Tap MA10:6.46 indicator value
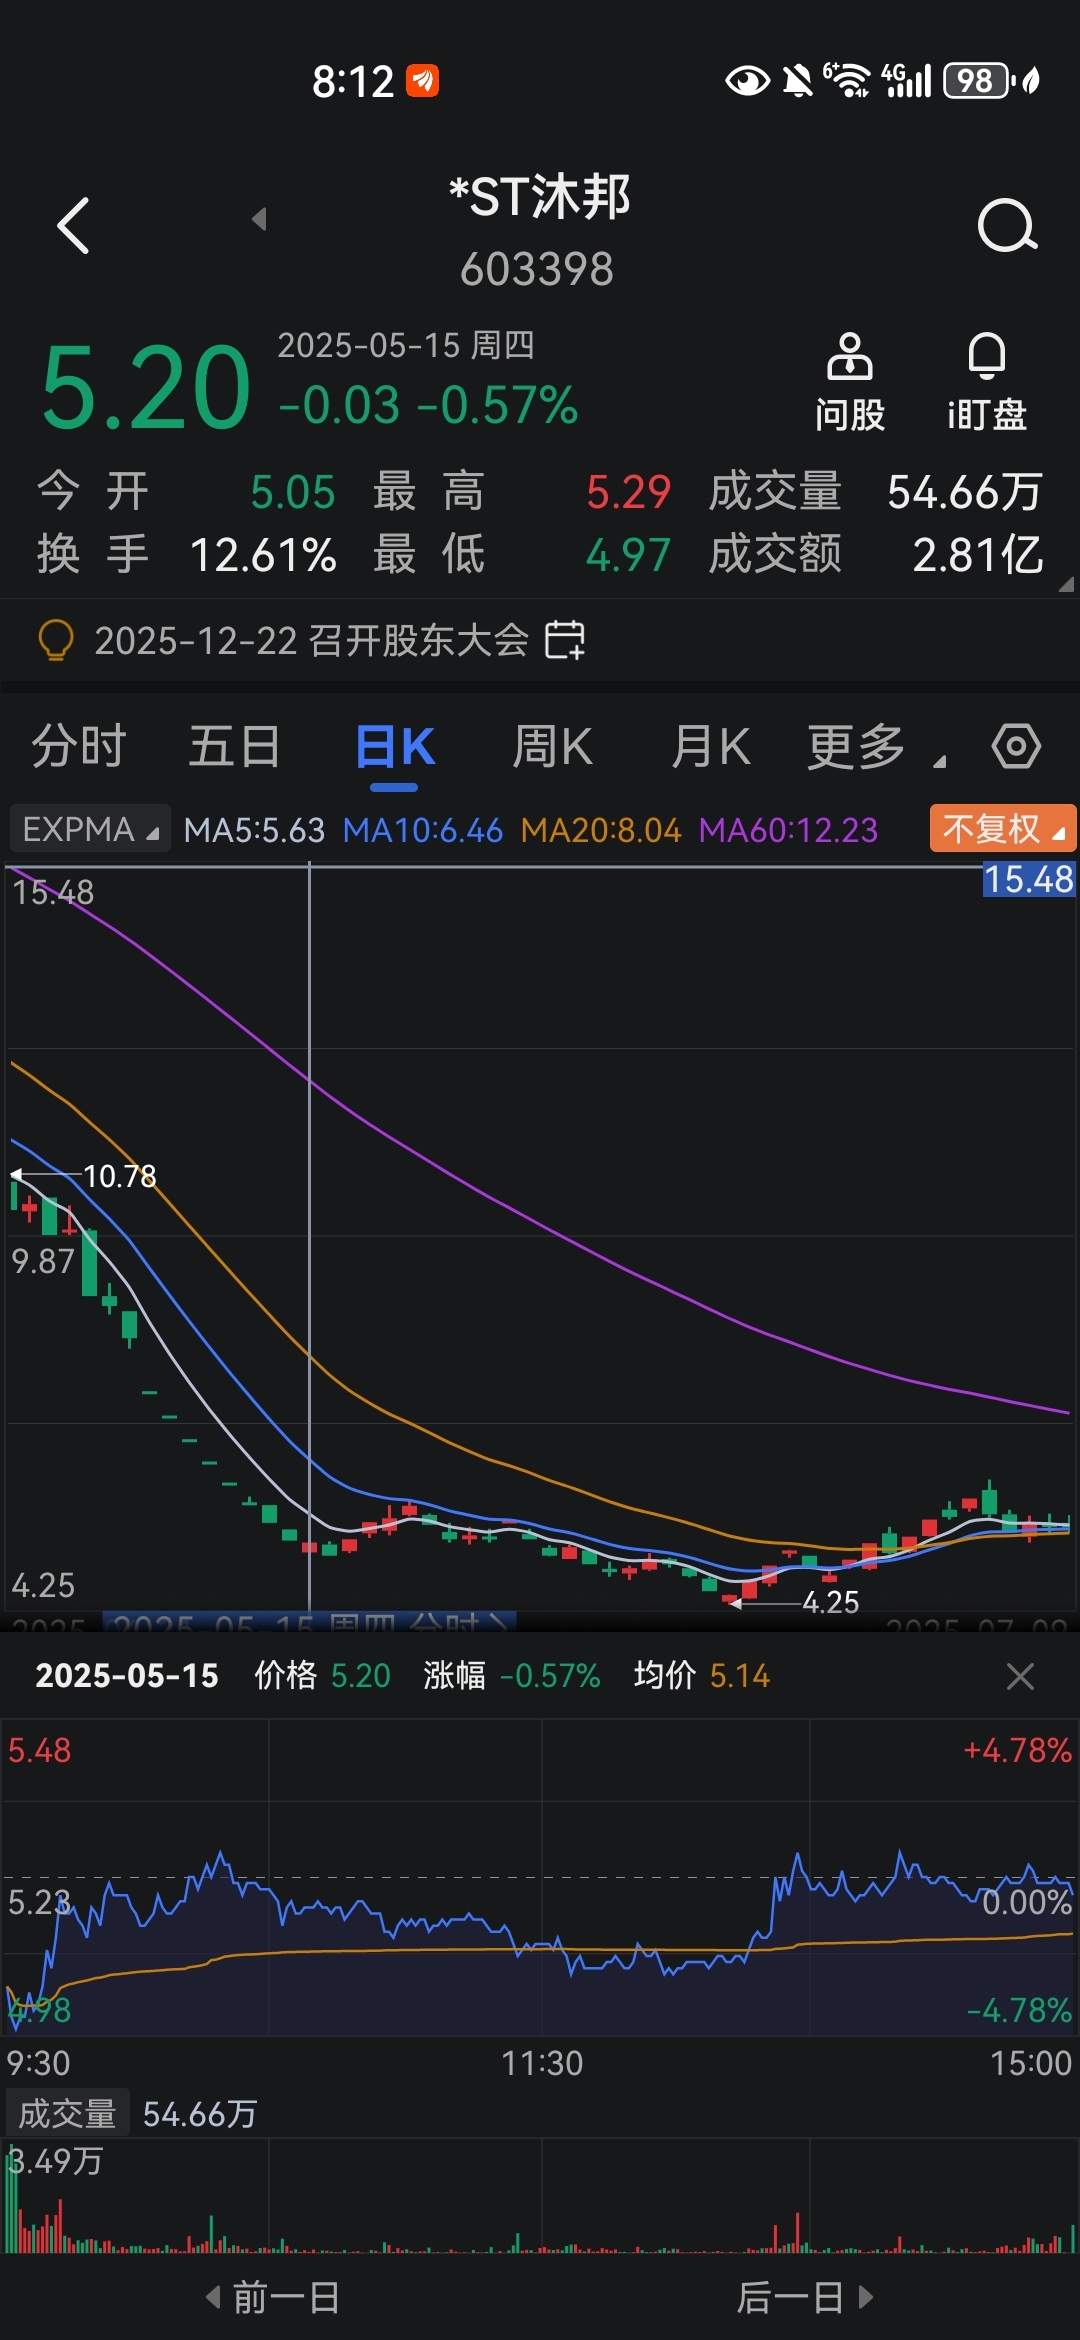This screenshot has width=1080, height=2340. click(422, 830)
